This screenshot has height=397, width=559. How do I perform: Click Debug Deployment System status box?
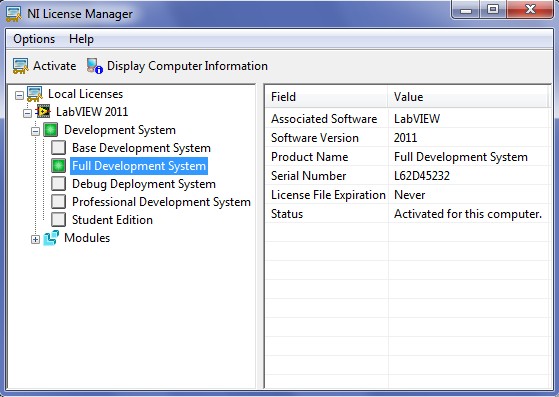pyautogui.click(x=58, y=184)
